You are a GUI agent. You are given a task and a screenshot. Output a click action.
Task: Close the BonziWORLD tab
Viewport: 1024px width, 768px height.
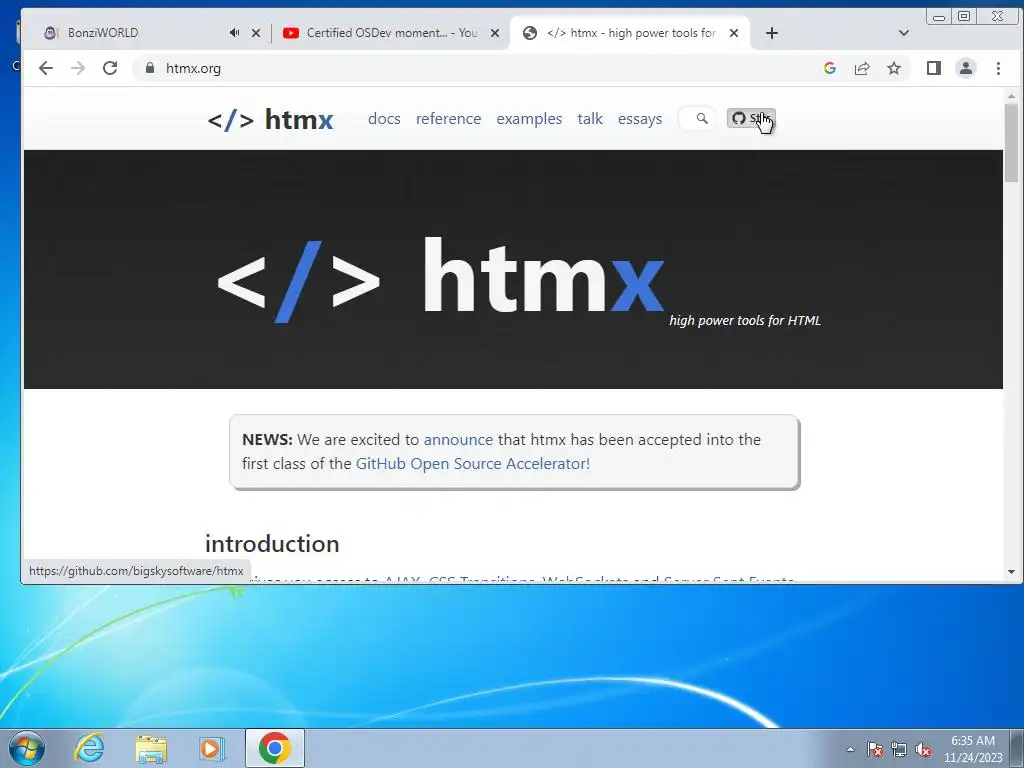256,33
